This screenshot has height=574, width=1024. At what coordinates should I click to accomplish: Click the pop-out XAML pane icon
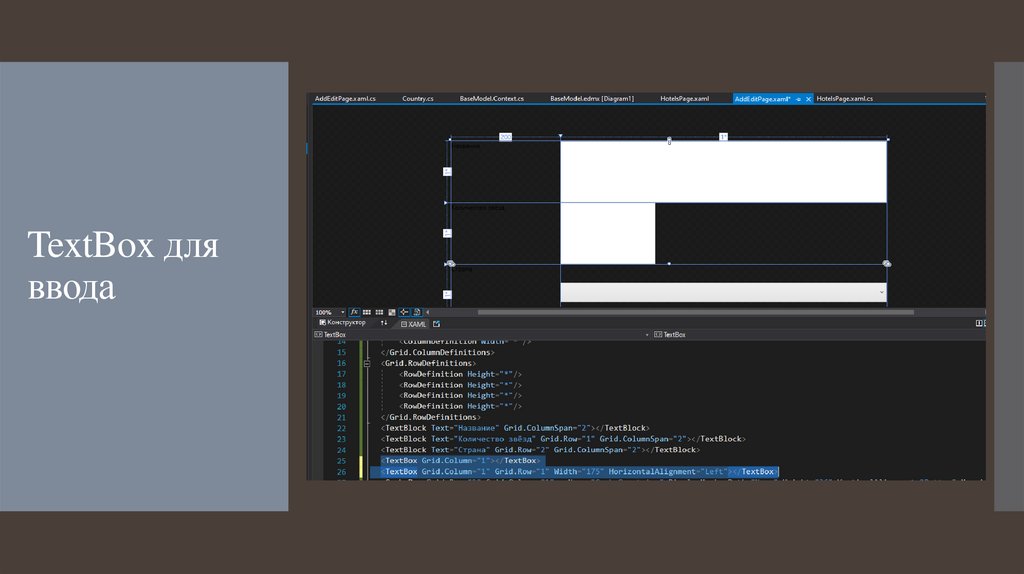click(437, 324)
